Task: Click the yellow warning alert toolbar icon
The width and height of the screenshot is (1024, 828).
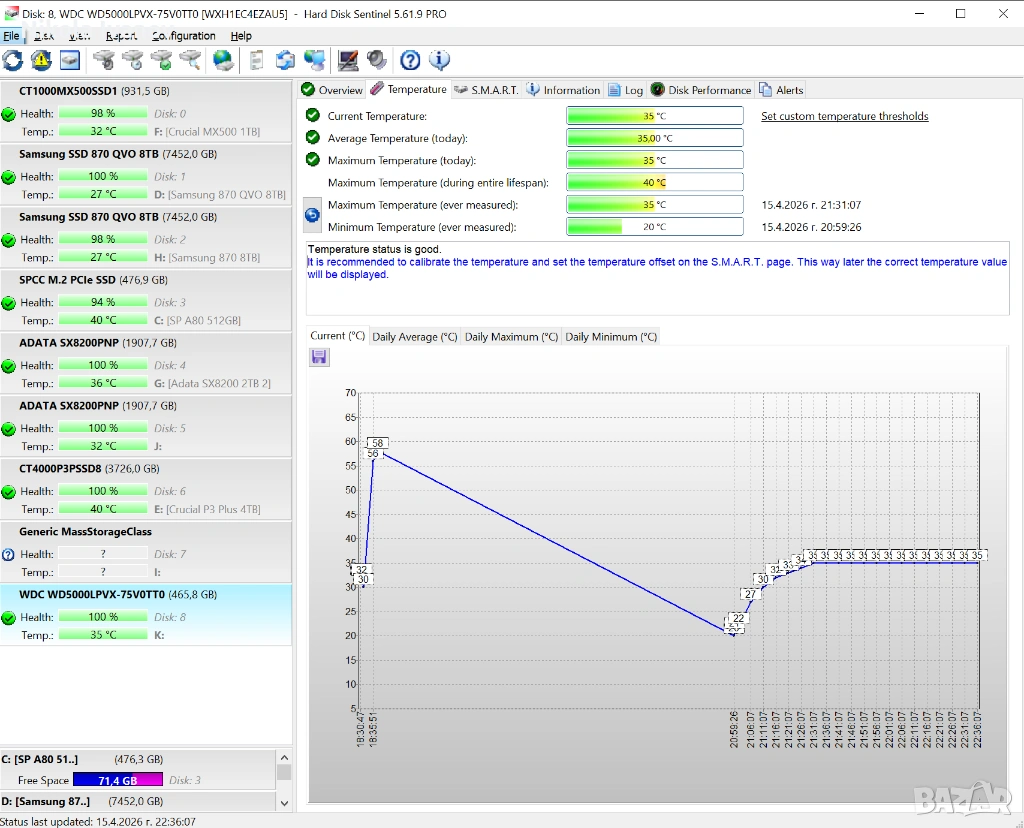Action: click(41, 60)
